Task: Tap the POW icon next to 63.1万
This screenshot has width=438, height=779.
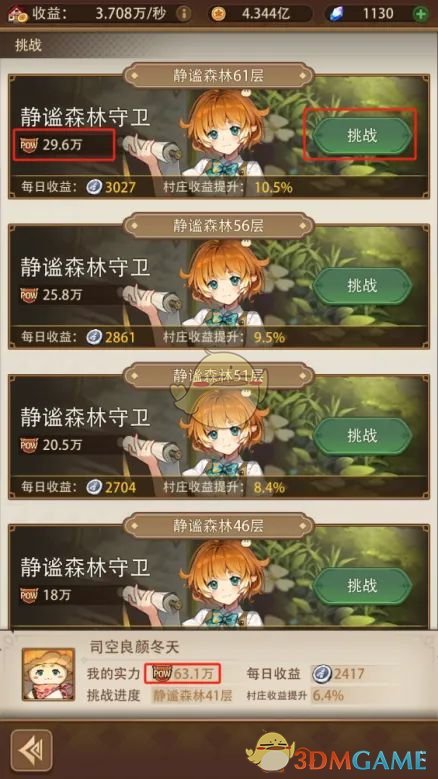Action: 161,673
